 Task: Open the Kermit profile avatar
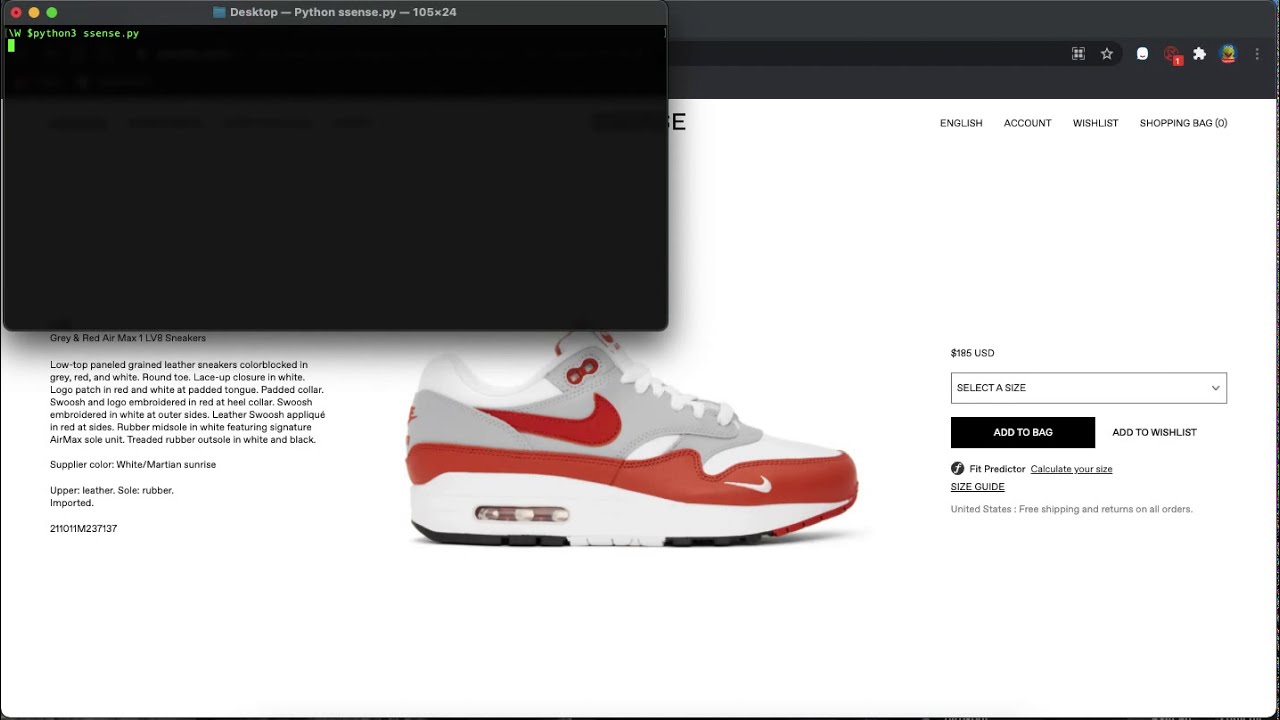[1228, 54]
